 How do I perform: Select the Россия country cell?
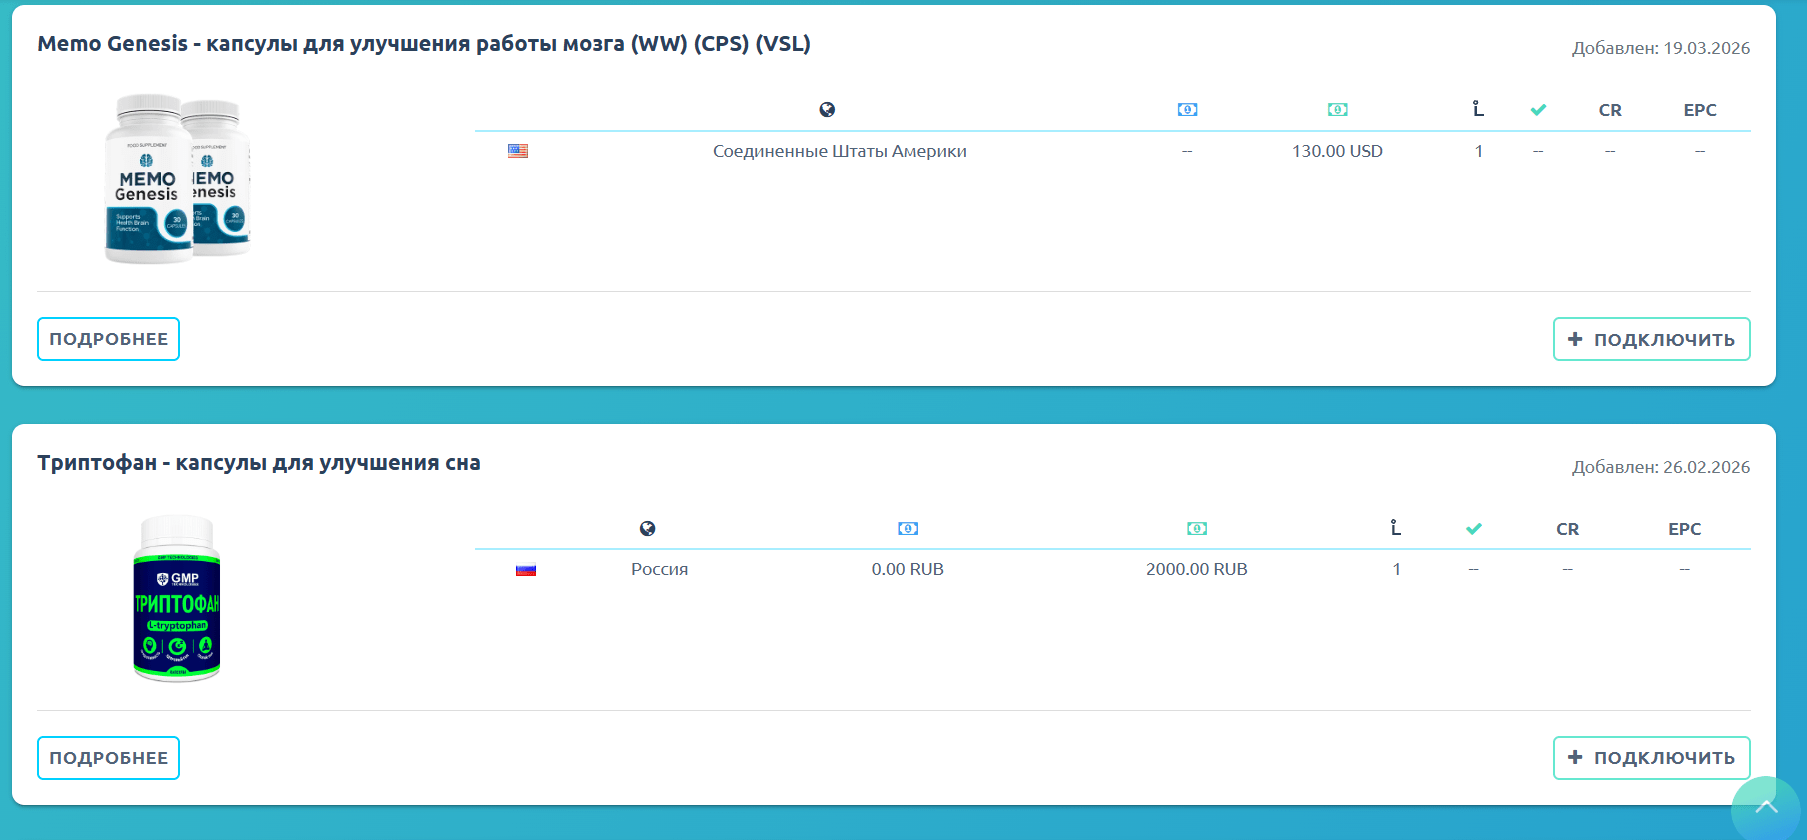pos(660,569)
